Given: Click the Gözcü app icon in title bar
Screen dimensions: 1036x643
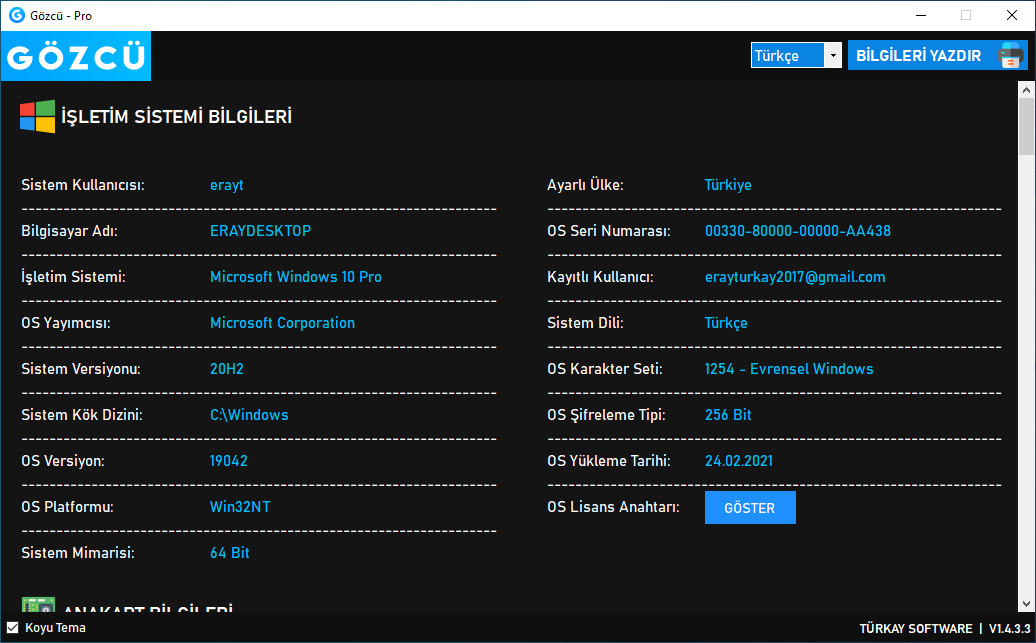Looking at the screenshot, I should coord(17,15).
